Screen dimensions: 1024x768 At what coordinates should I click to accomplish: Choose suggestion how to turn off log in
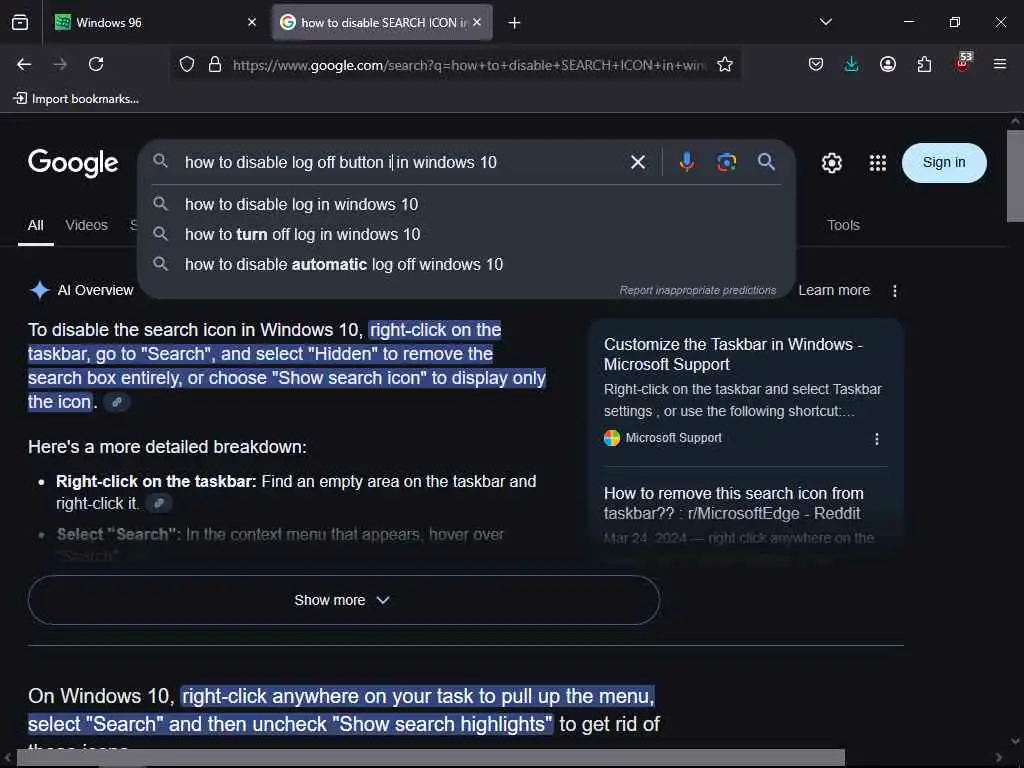click(x=466, y=234)
